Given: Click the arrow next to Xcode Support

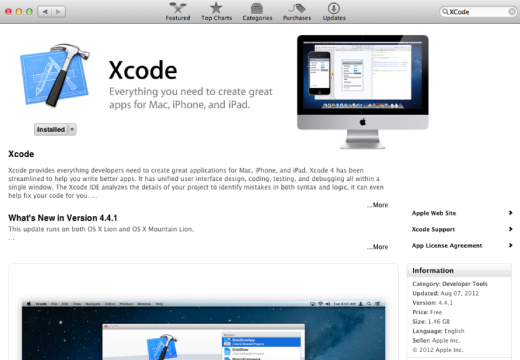Looking at the screenshot, I should point(510,229).
